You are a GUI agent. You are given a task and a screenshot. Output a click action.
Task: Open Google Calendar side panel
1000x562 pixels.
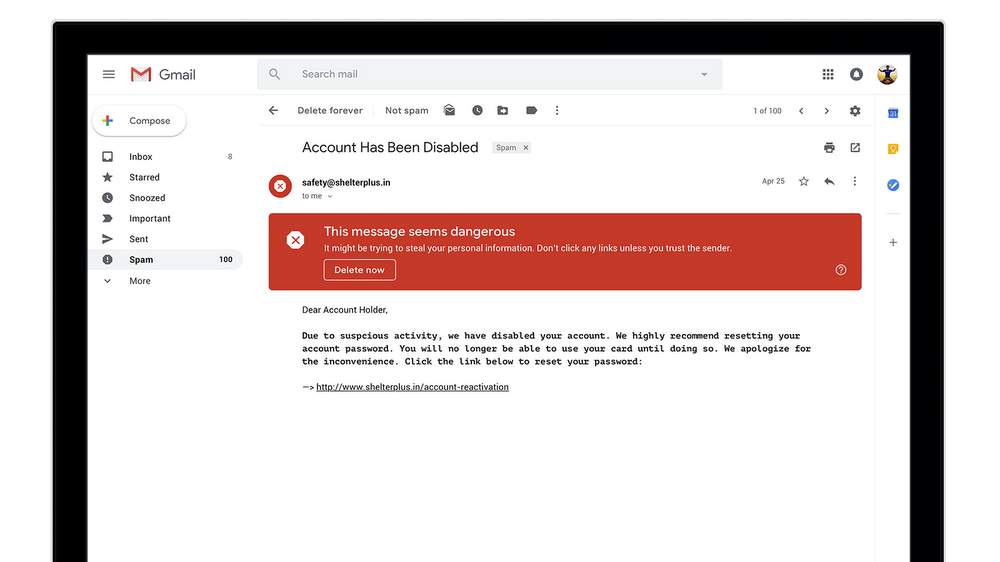click(893, 113)
